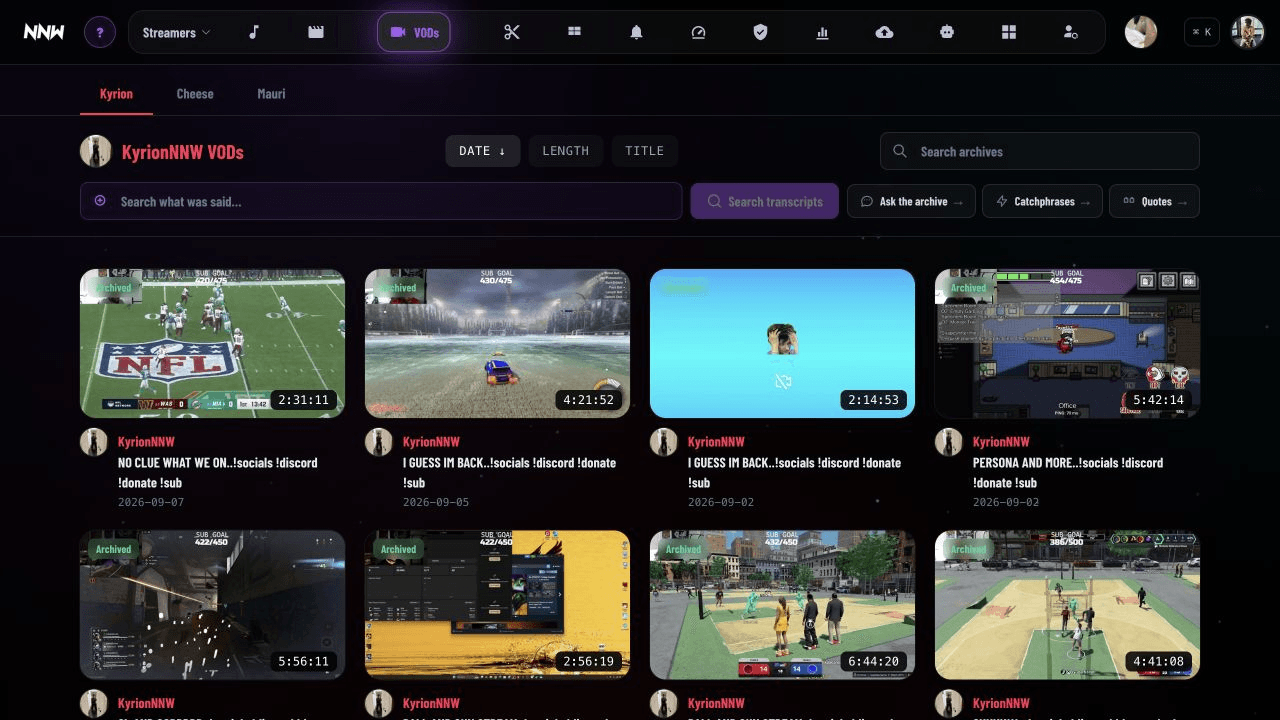1280x720 pixels.
Task: Sort VODs by Title
Action: point(644,151)
